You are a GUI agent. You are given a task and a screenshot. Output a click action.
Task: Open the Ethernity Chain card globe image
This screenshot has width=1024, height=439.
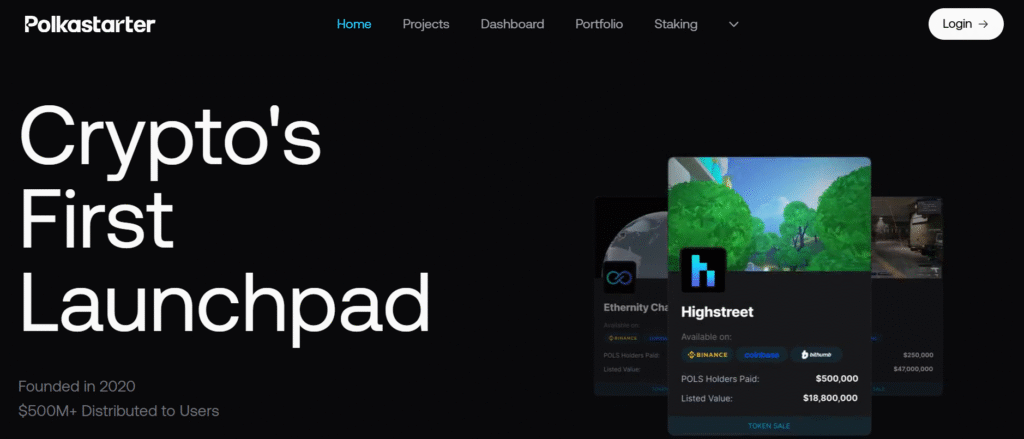[x=631, y=237]
